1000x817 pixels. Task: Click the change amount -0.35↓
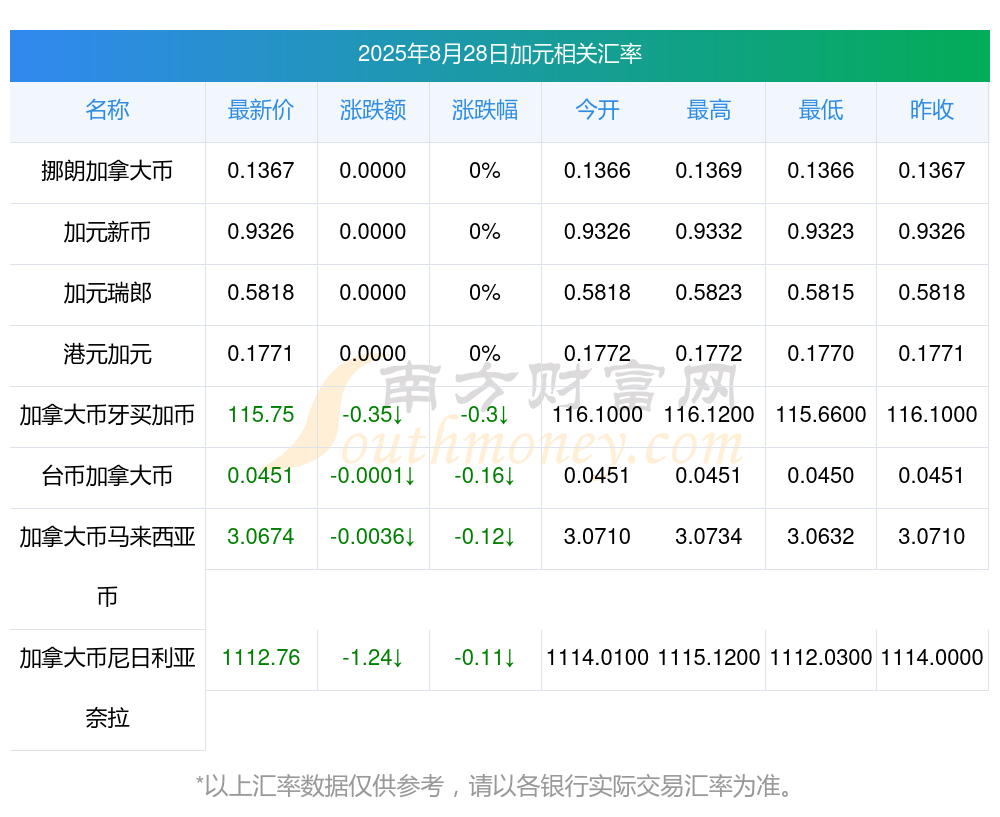[x=372, y=415]
